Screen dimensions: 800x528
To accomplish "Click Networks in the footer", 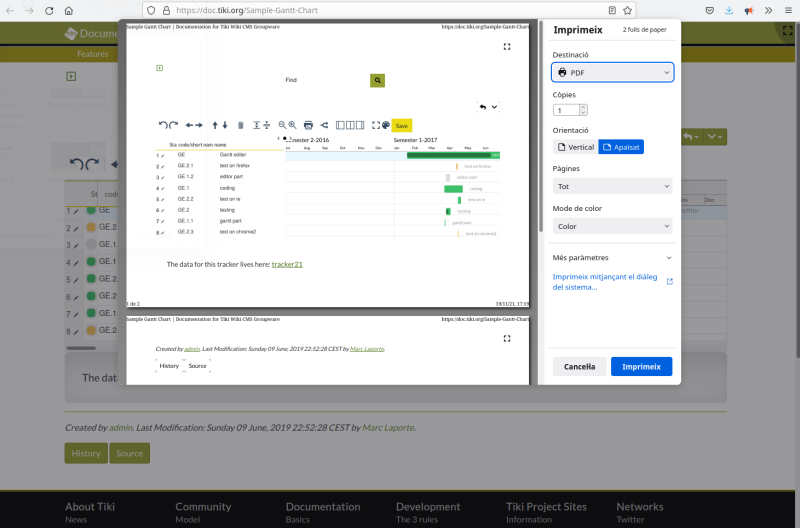I will pyautogui.click(x=640, y=507).
